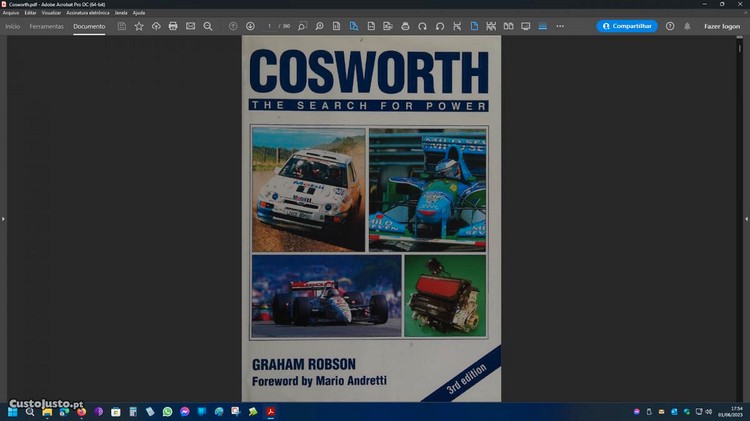
Task: Show more tools via ellipsis button
Action: click(559, 26)
